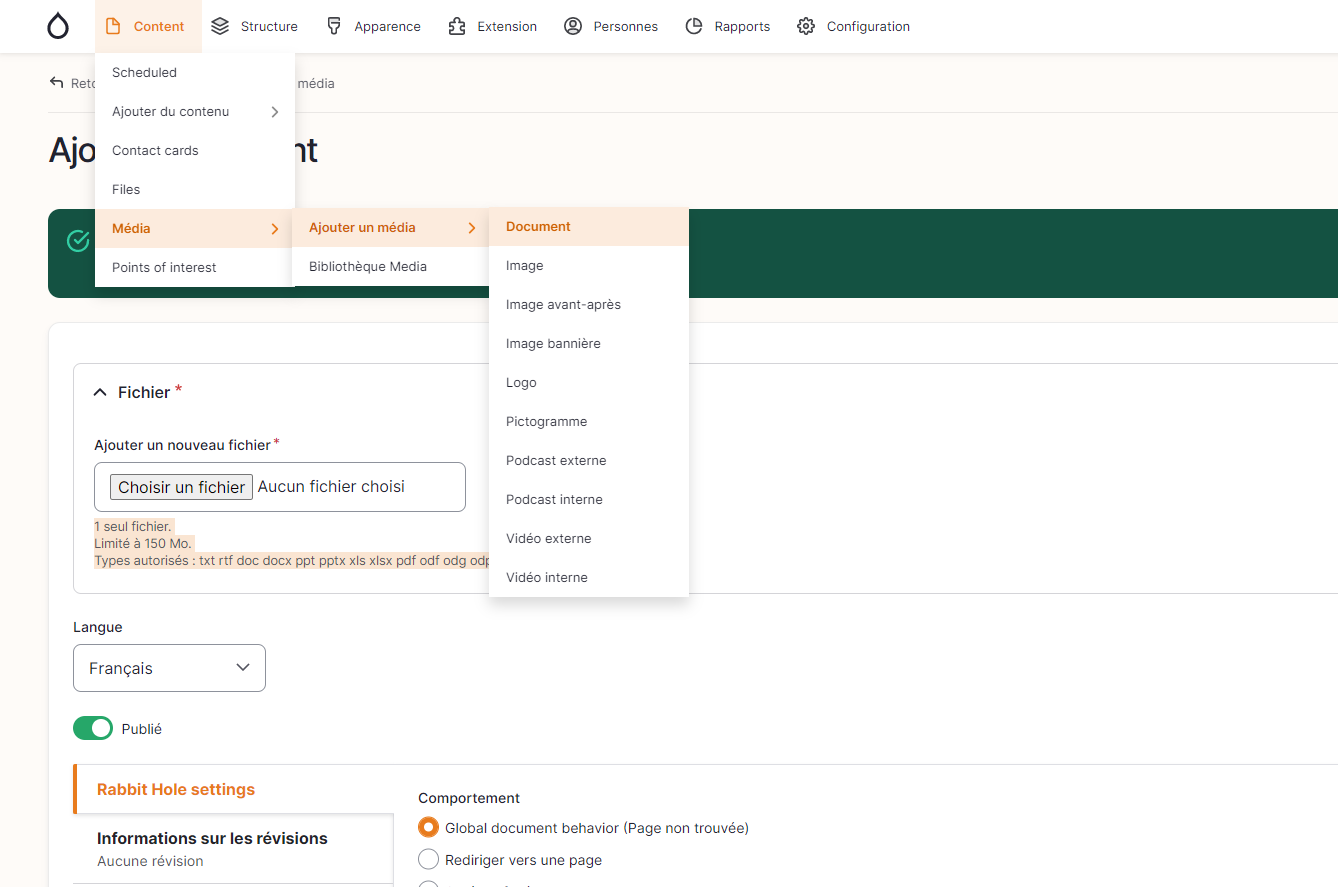Choose Image avant-après from media types
This screenshot has width=1338, height=887.
pos(563,305)
